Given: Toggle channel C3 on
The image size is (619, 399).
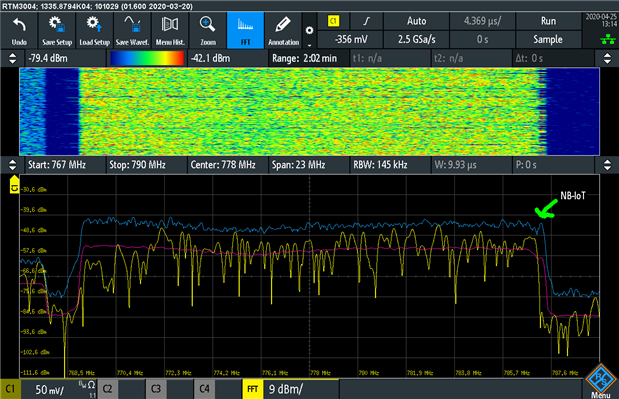Looking at the screenshot, I should pos(156,389).
